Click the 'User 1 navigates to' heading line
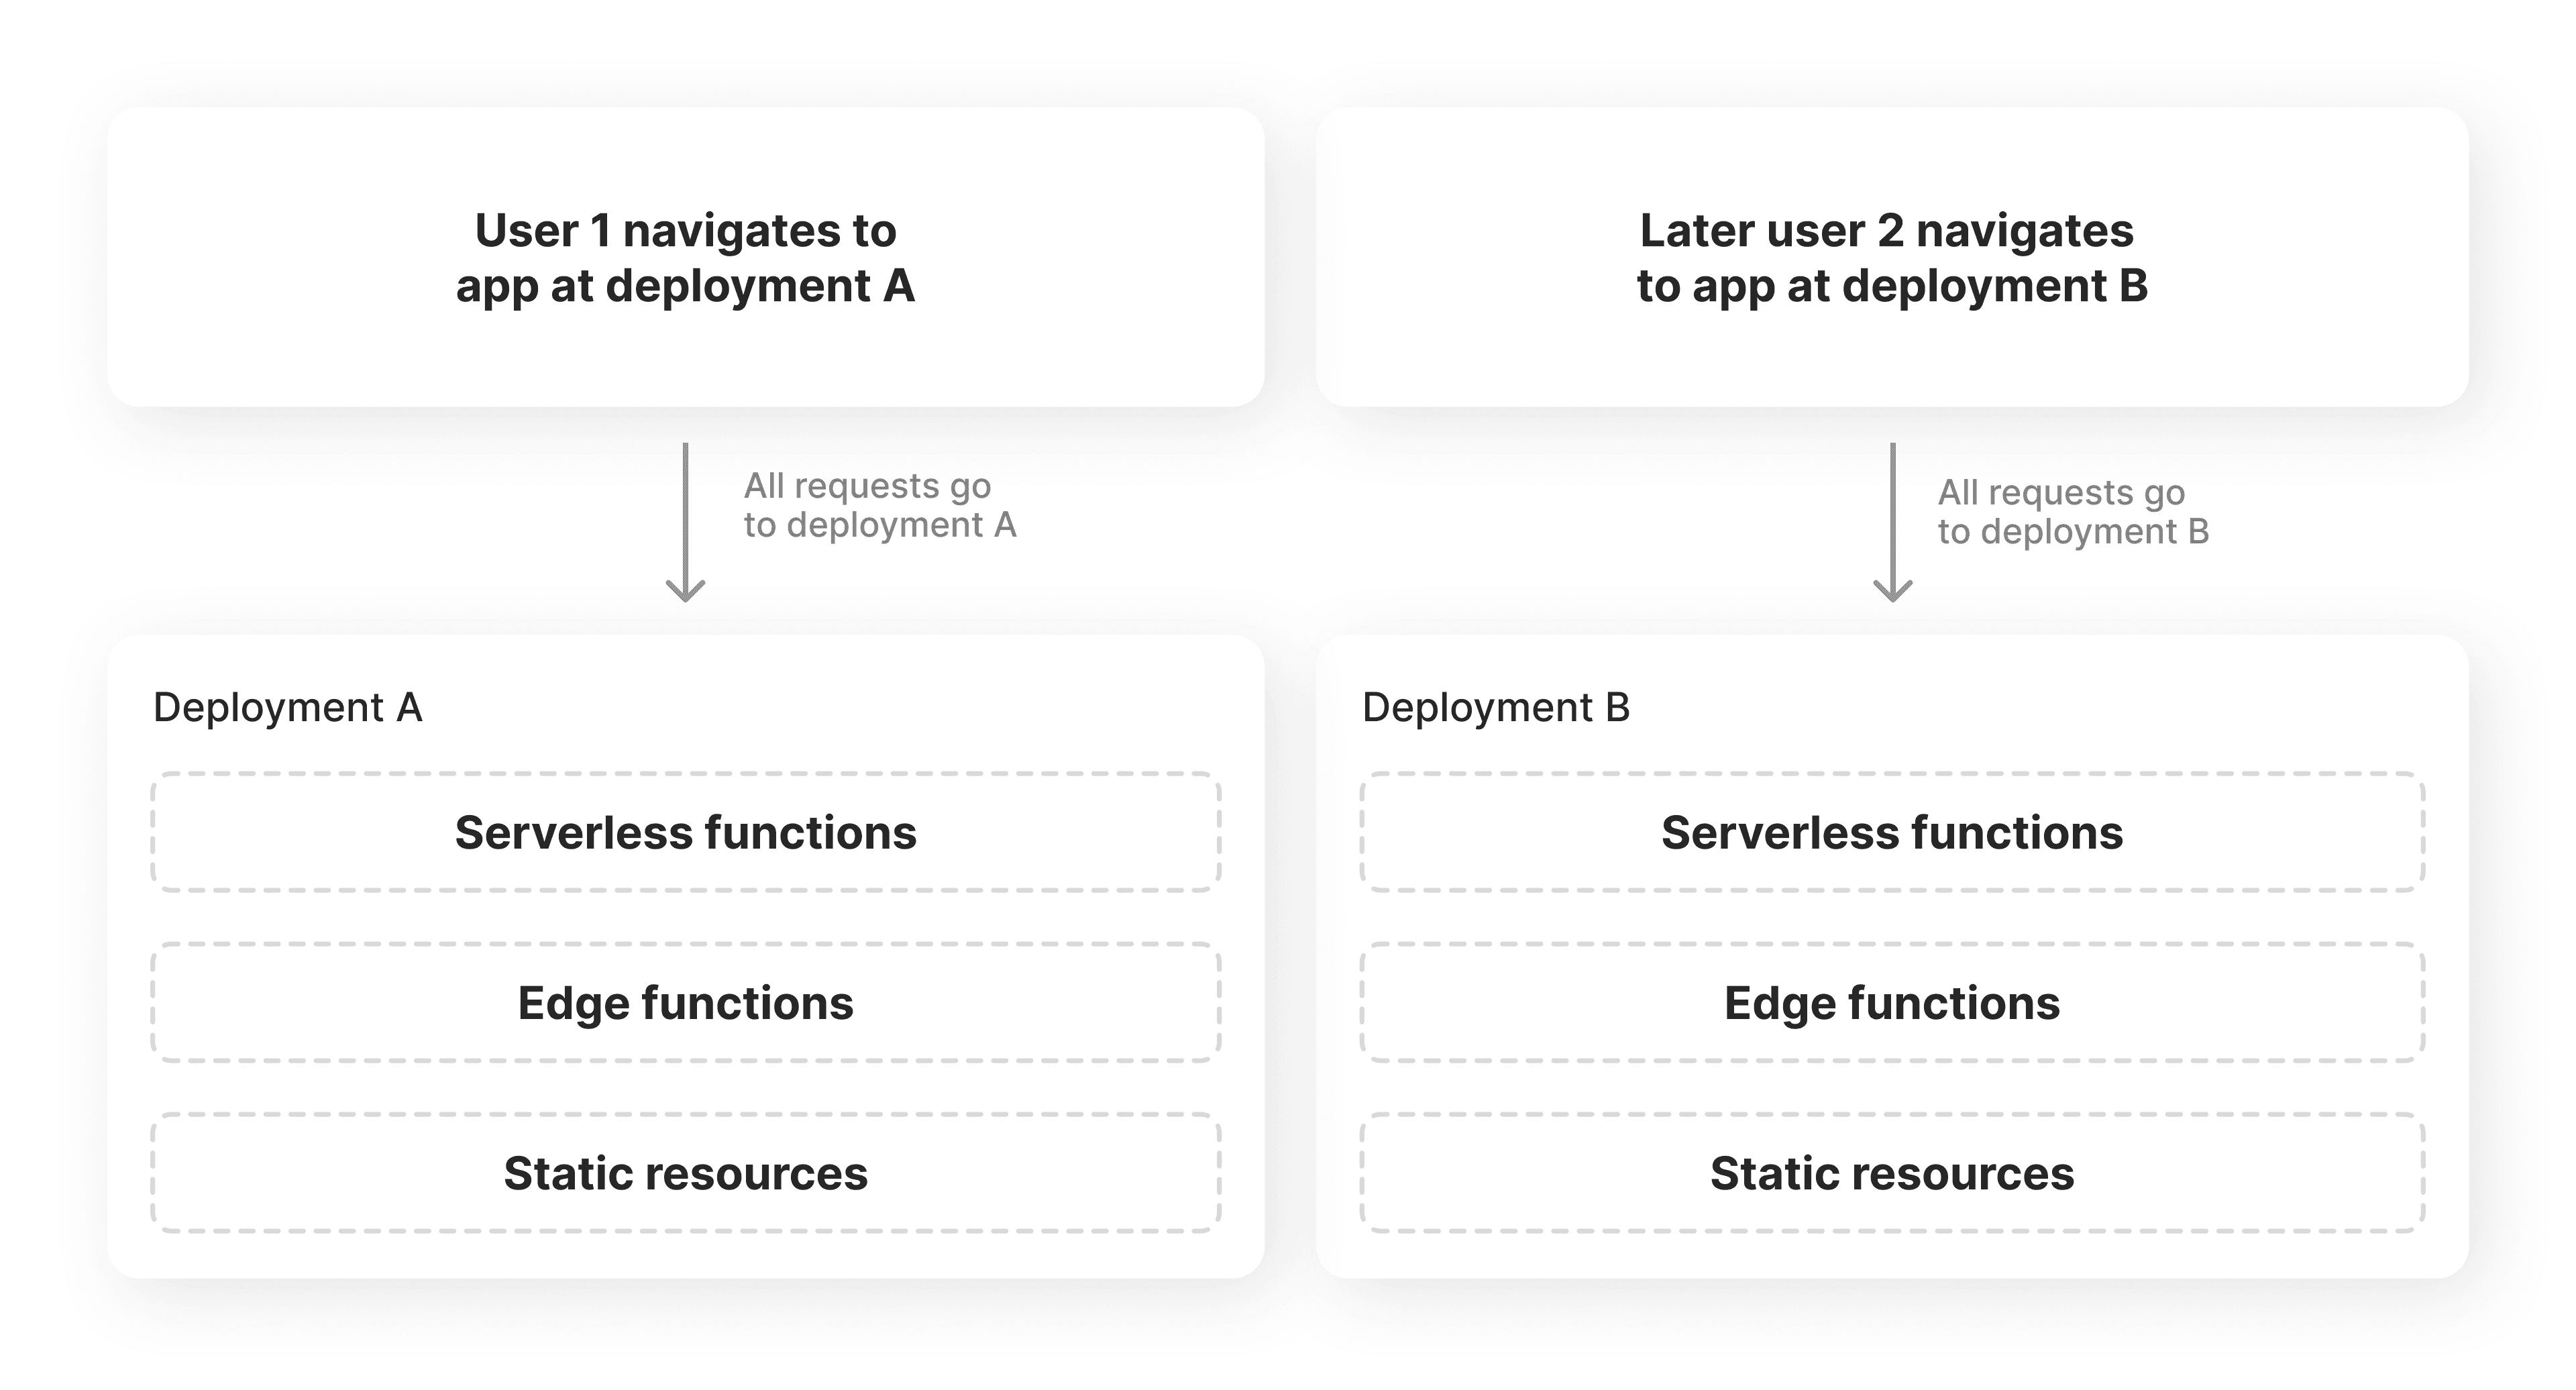The width and height of the screenshot is (2576, 1390). tap(686, 231)
